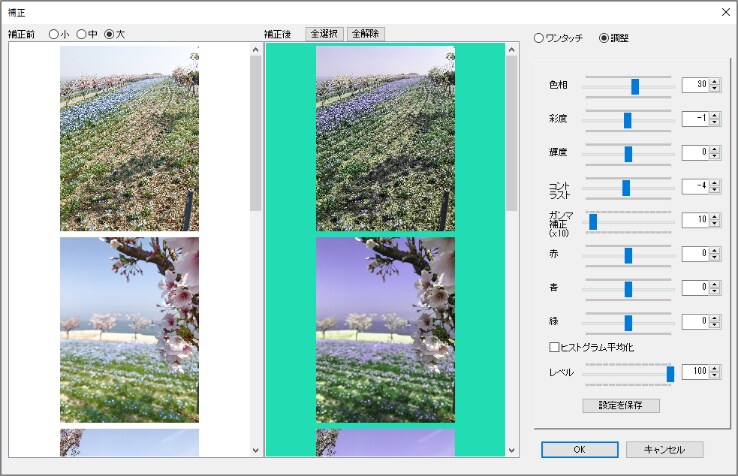Click the 赤 slider handle

tap(628, 256)
